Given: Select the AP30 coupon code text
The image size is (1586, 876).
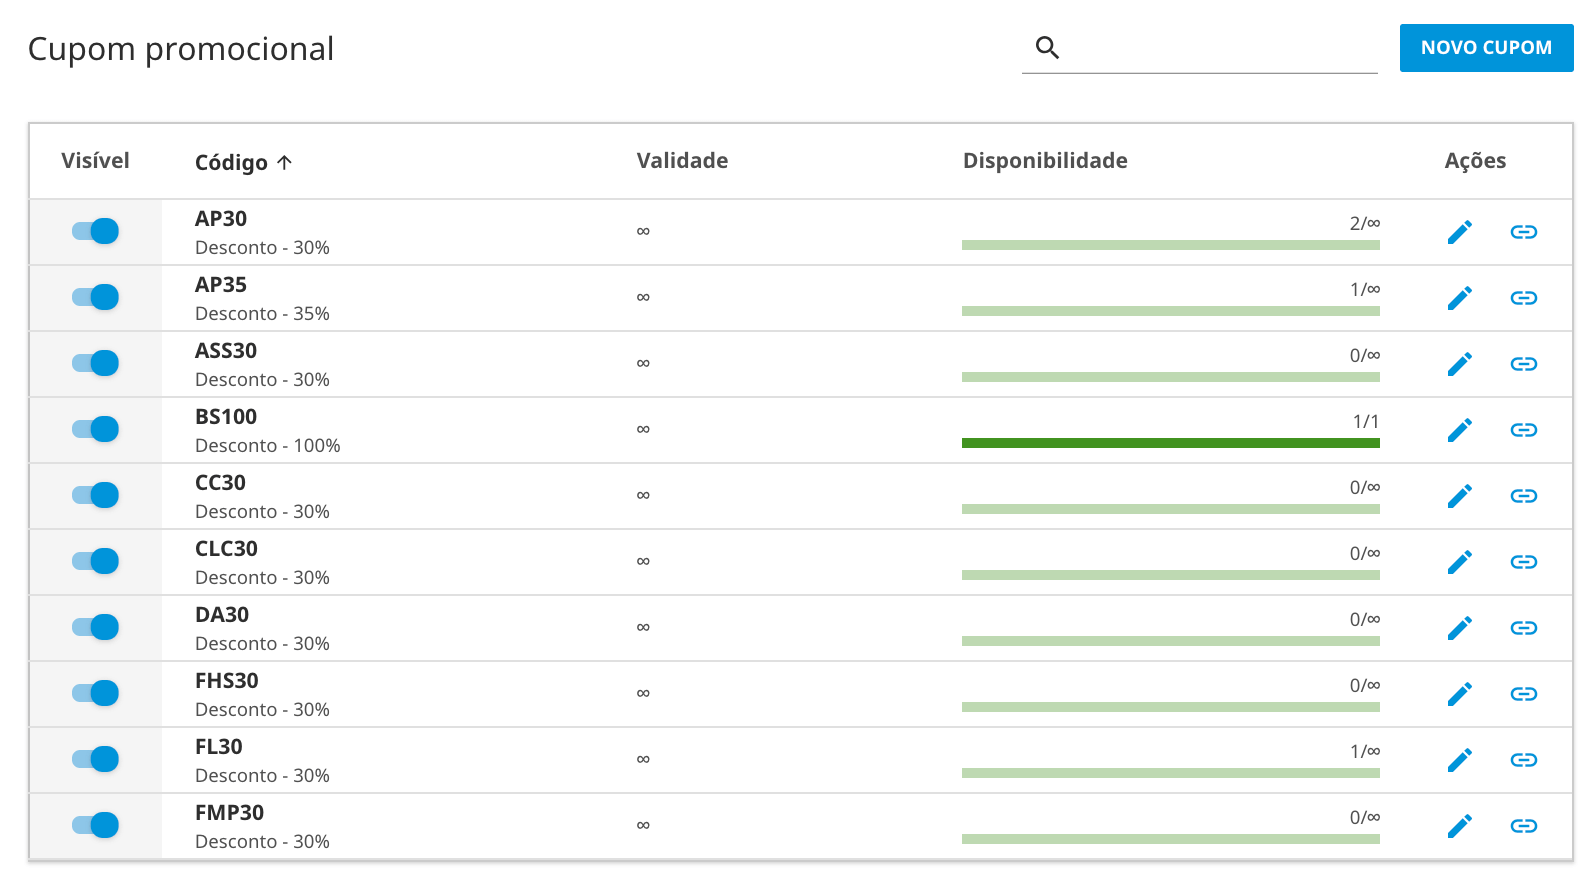Looking at the screenshot, I should [221, 219].
